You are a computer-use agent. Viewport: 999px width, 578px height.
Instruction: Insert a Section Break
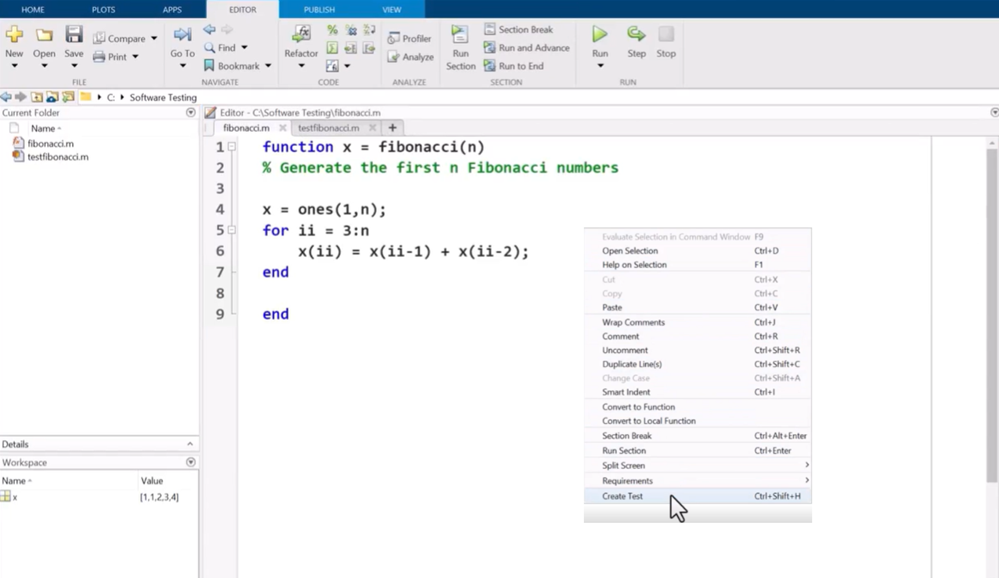[x=522, y=29]
